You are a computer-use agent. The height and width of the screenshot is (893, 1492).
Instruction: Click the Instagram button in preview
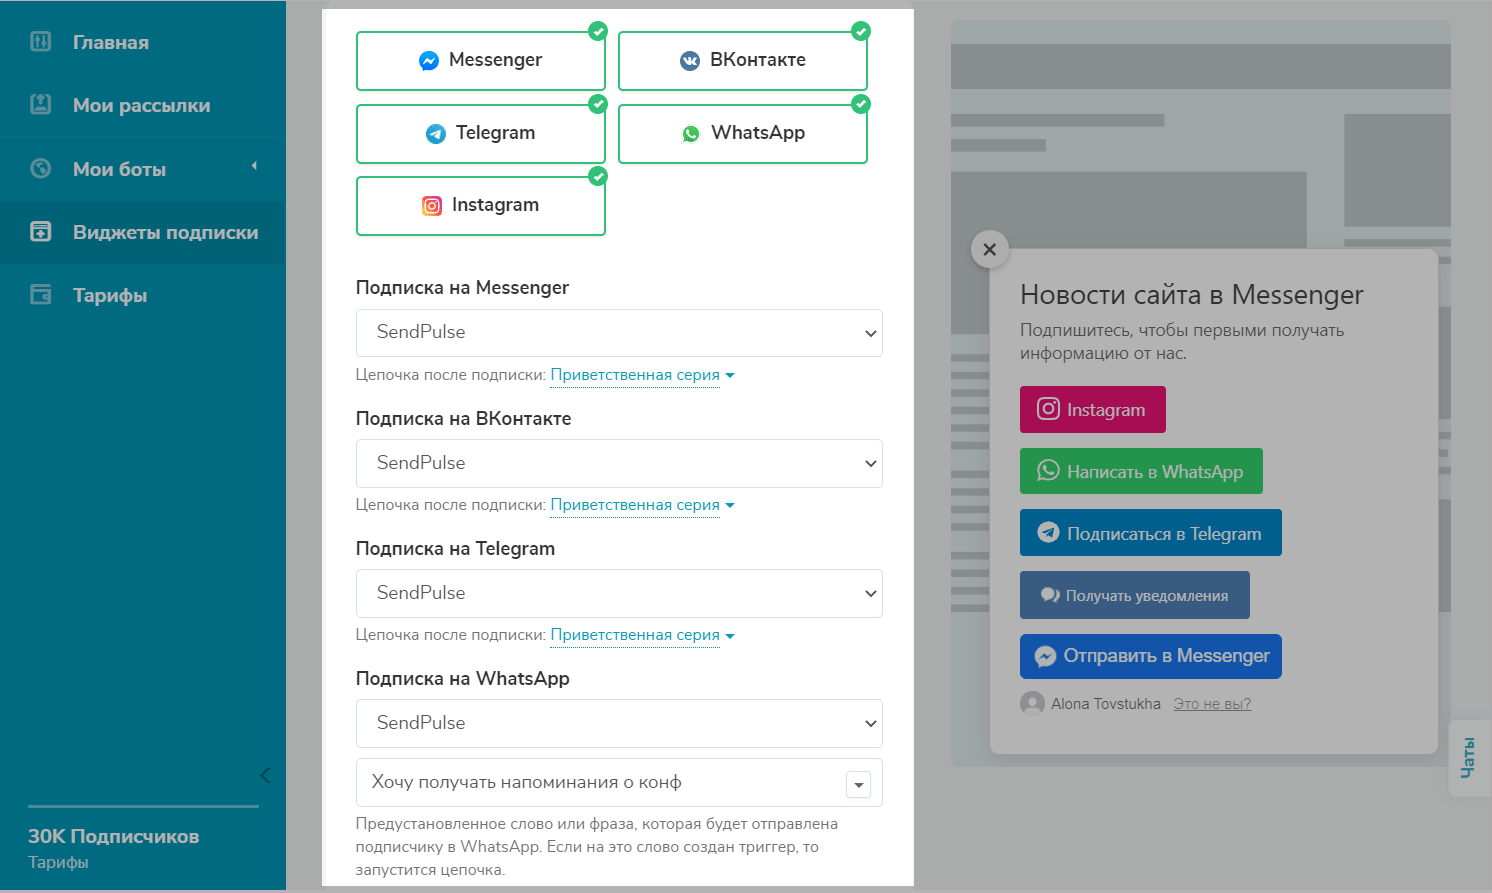point(1093,410)
